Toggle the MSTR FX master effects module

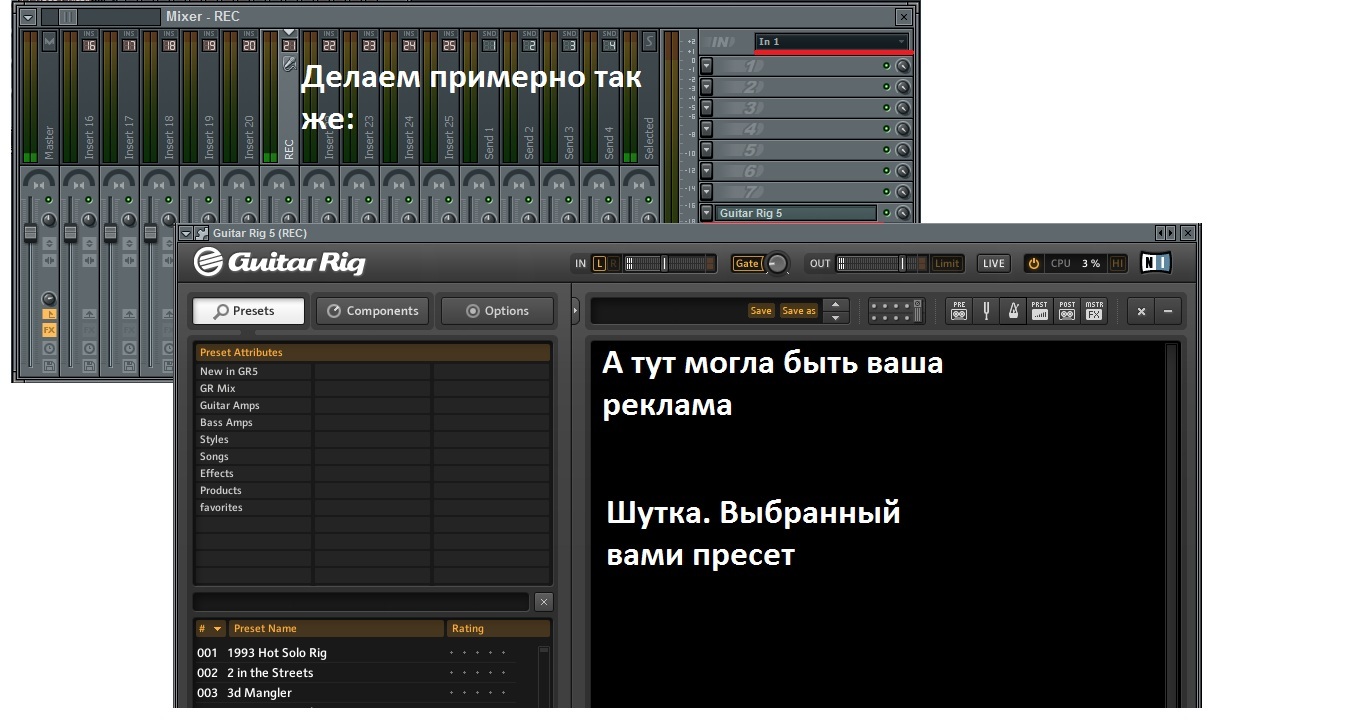click(1094, 311)
